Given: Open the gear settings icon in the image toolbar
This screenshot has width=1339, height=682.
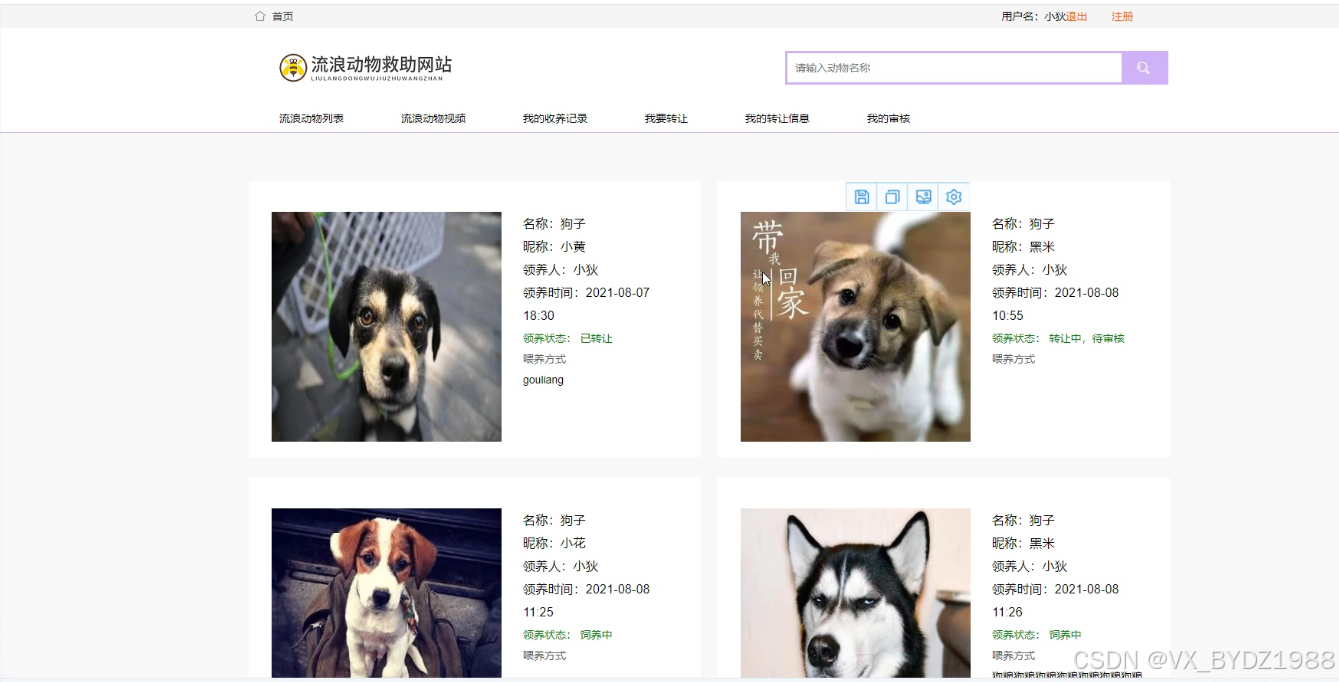Looking at the screenshot, I should coord(954,197).
